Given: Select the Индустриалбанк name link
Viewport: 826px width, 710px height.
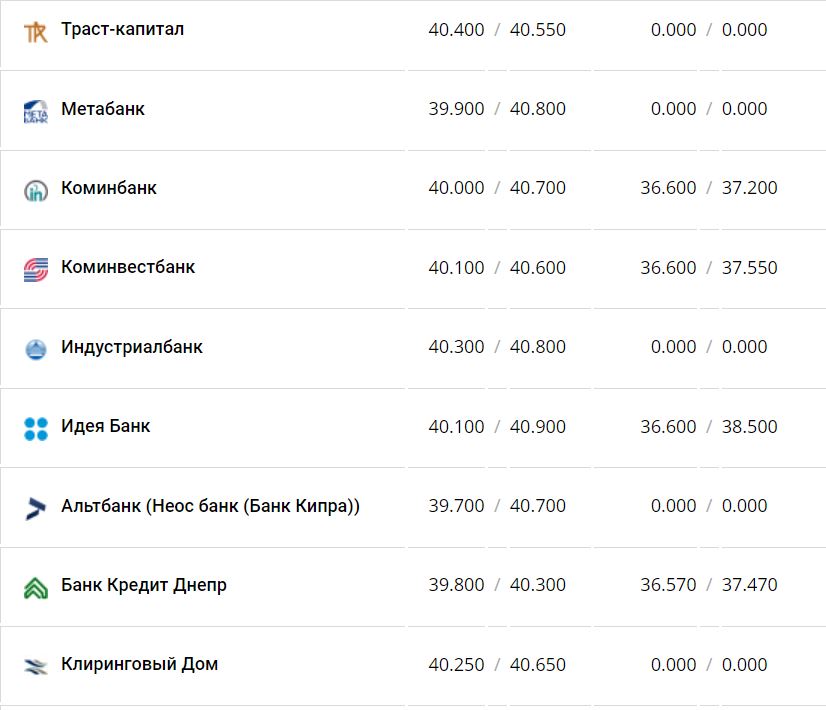Looking at the screenshot, I should [x=132, y=346].
